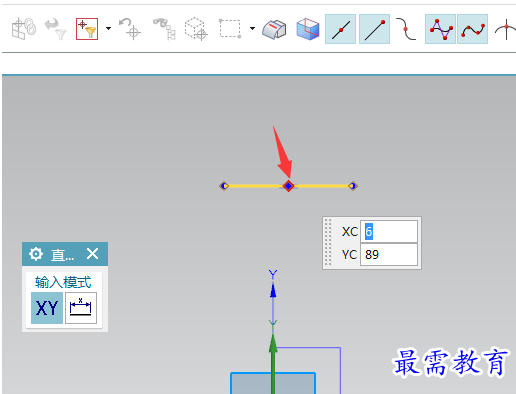Click the left endpoint of the yellow line

pyautogui.click(x=224, y=186)
